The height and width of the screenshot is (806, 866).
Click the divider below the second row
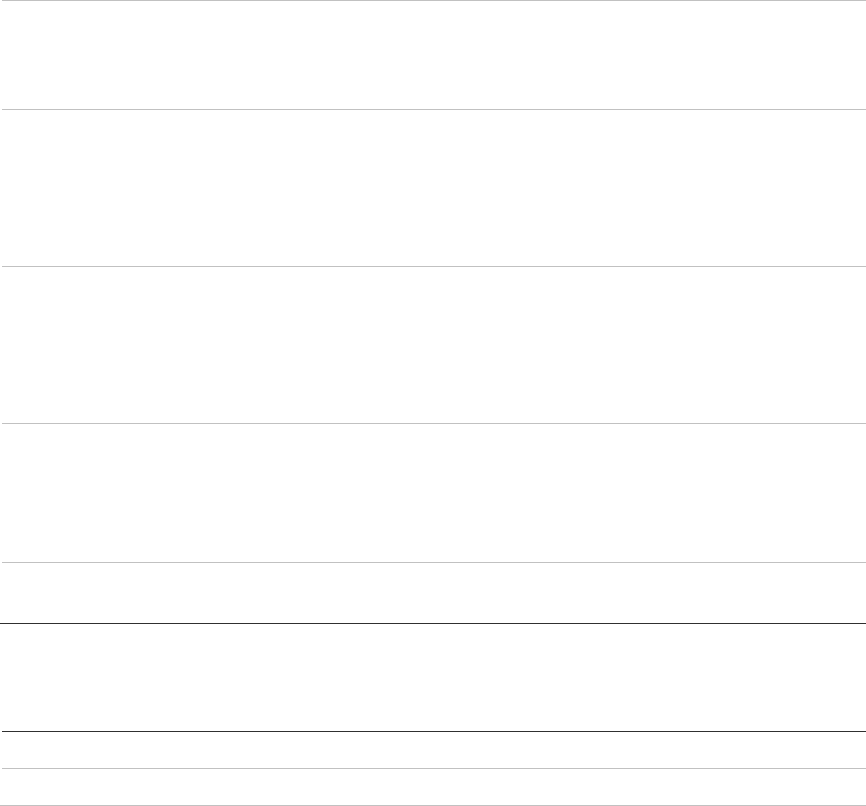433,266
